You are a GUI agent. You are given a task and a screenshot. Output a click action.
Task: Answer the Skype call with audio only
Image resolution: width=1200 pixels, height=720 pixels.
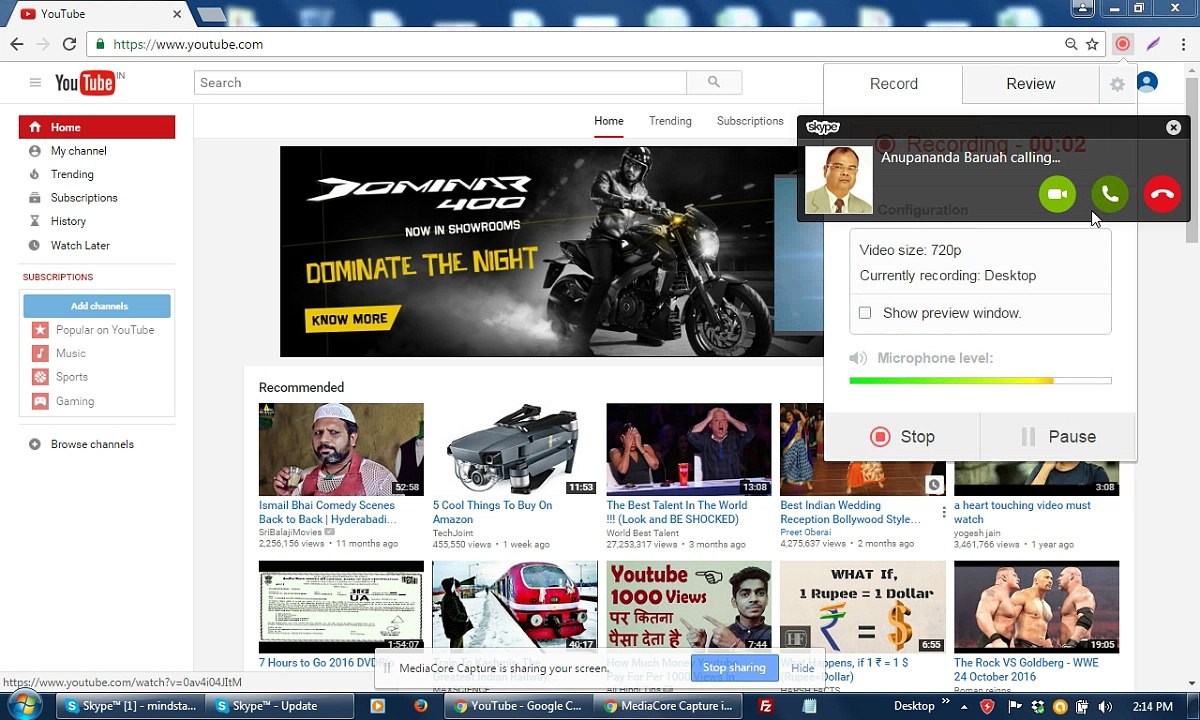(x=1110, y=194)
